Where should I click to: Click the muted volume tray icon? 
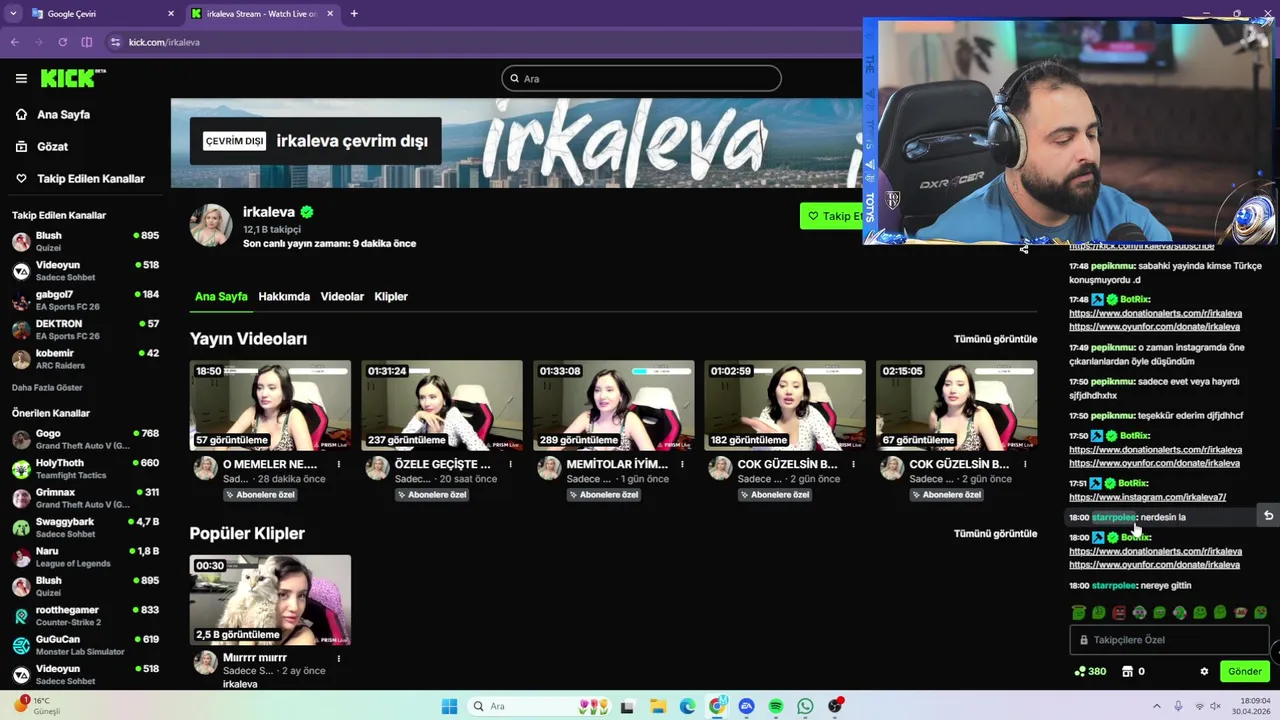pyautogui.click(x=1216, y=706)
